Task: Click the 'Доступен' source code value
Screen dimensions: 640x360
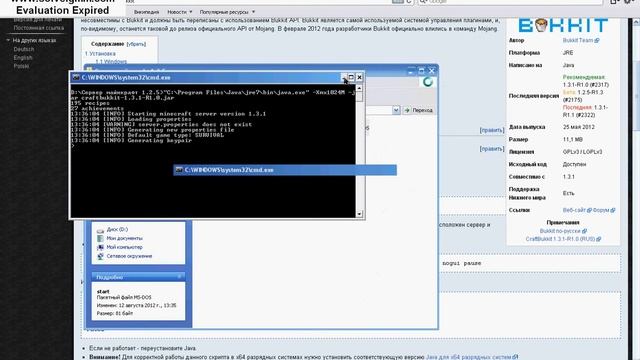Action: coord(574,164)
